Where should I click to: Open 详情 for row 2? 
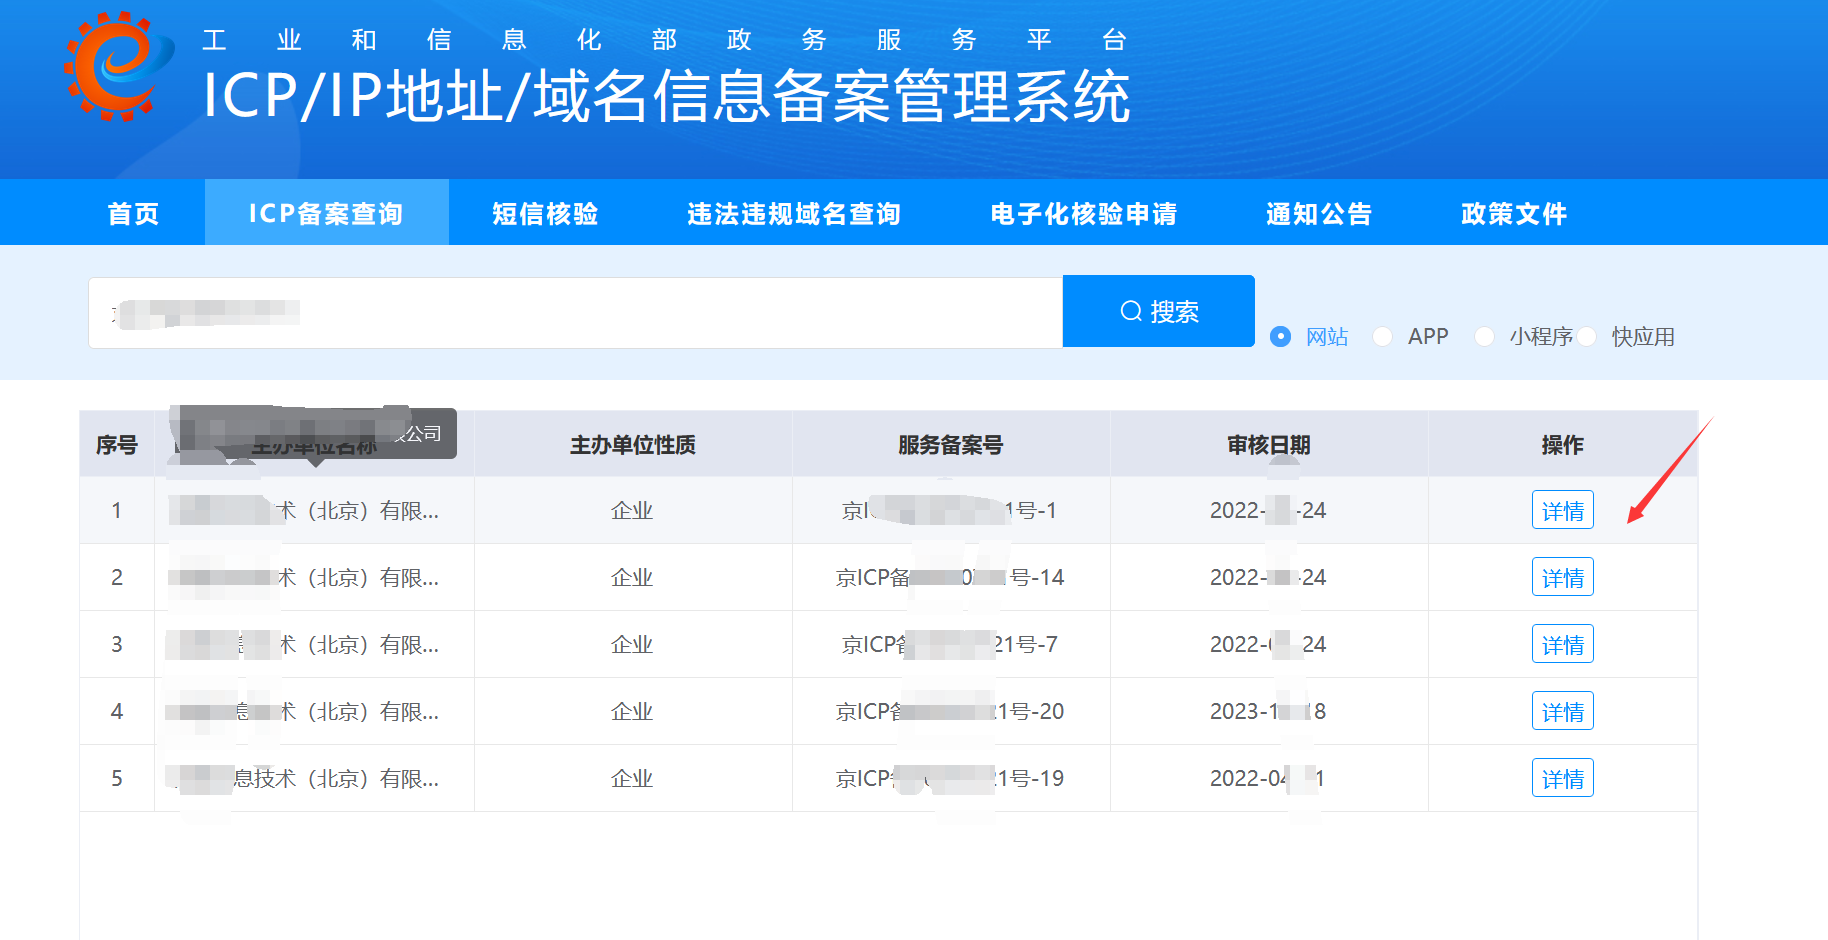[x=1562, y=578]
